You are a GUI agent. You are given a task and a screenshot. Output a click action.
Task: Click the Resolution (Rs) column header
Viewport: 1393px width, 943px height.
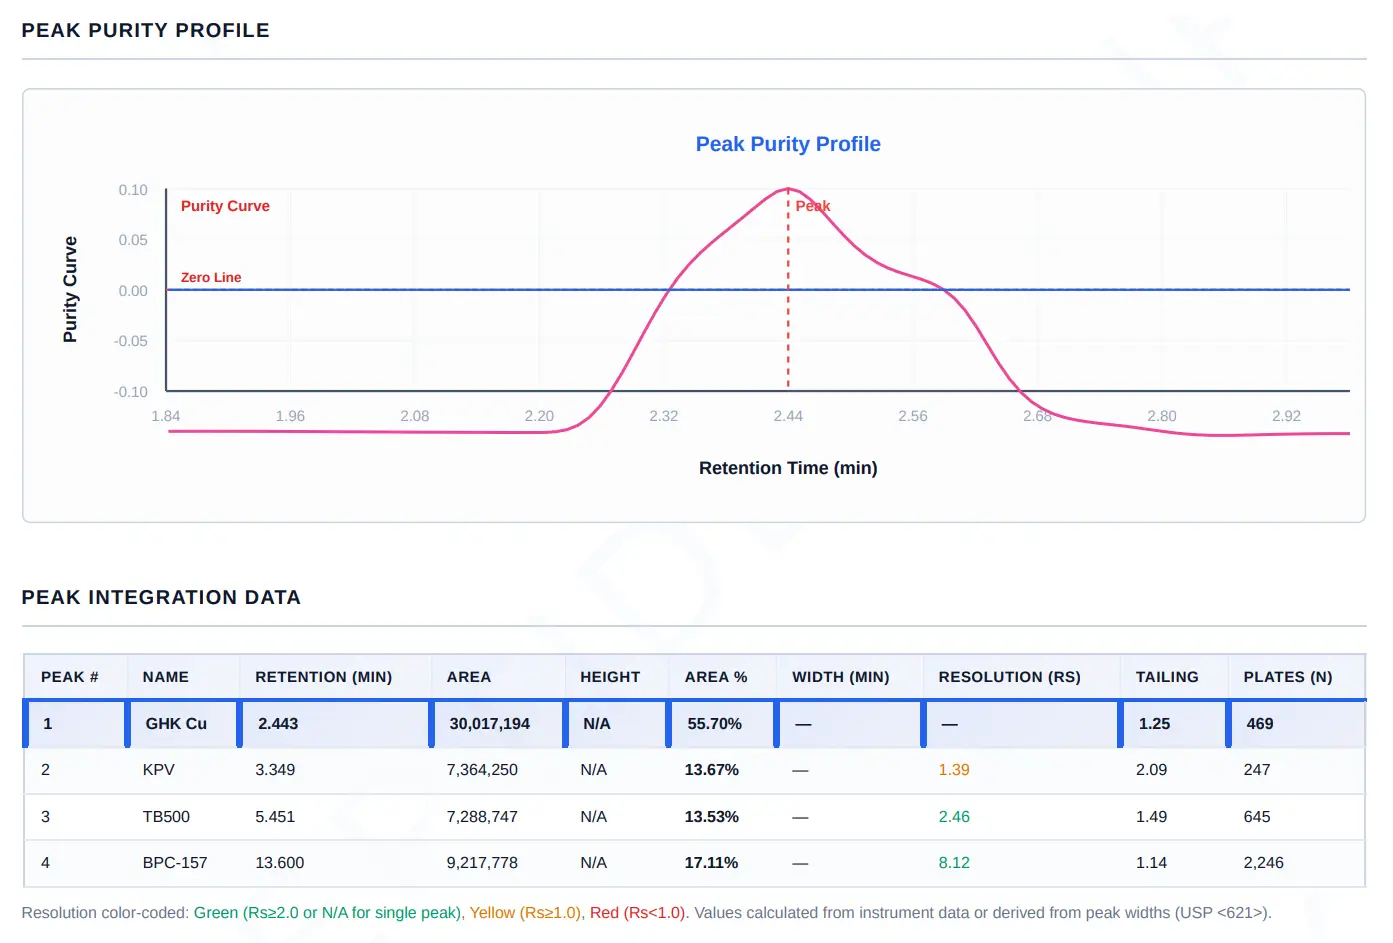(1009, 677)
